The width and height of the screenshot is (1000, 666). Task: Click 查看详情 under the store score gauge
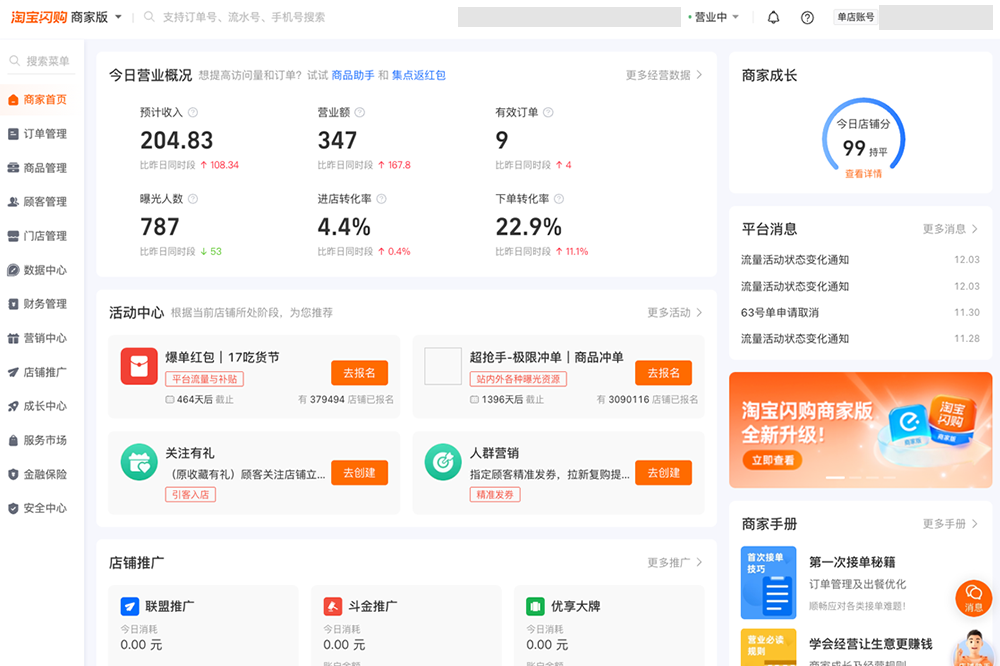863,174
